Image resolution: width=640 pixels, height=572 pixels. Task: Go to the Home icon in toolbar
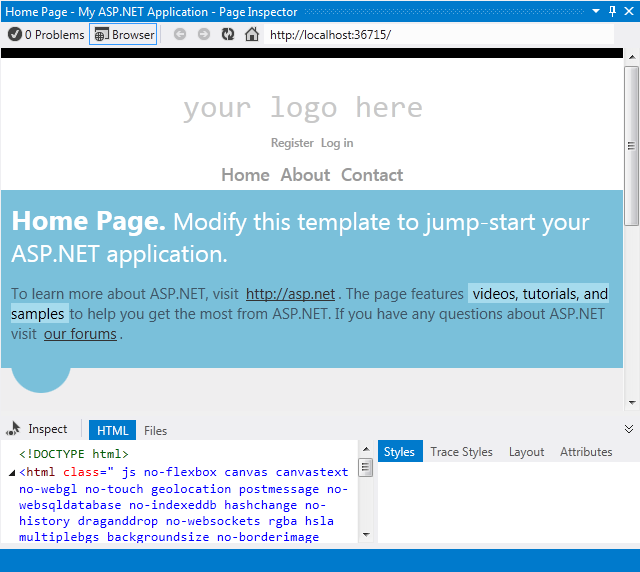[x=252, y=35]
